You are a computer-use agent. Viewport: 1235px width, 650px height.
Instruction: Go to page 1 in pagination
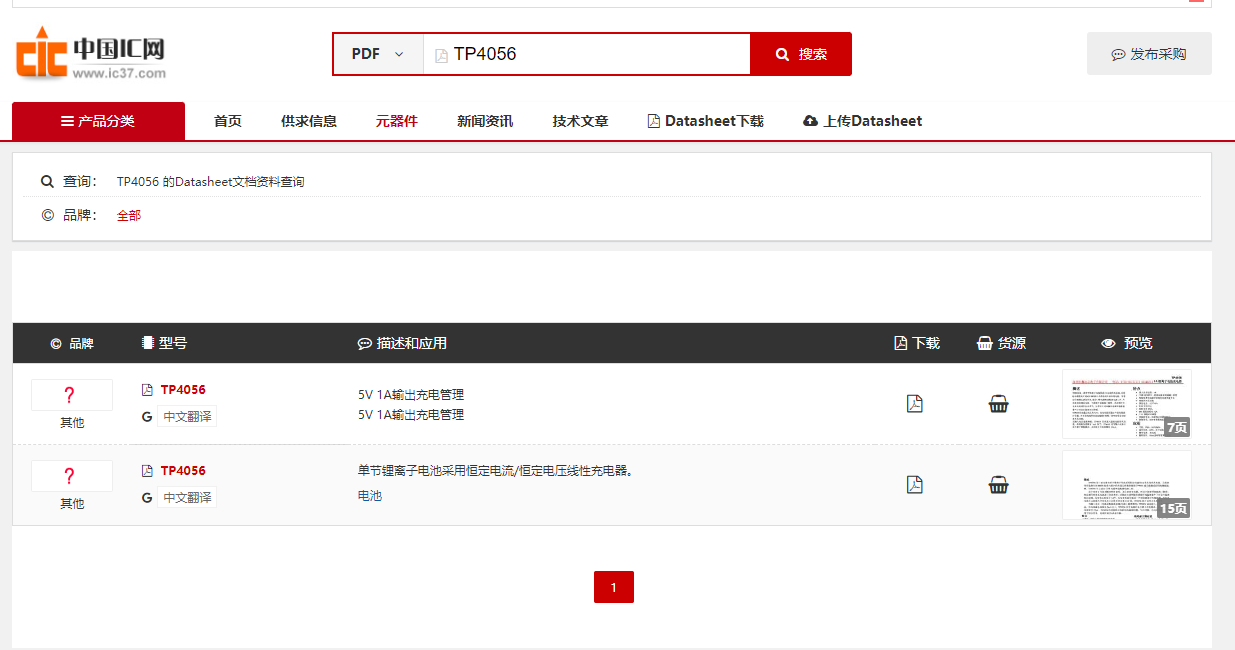pyautogui.click(x=614, y=587)
